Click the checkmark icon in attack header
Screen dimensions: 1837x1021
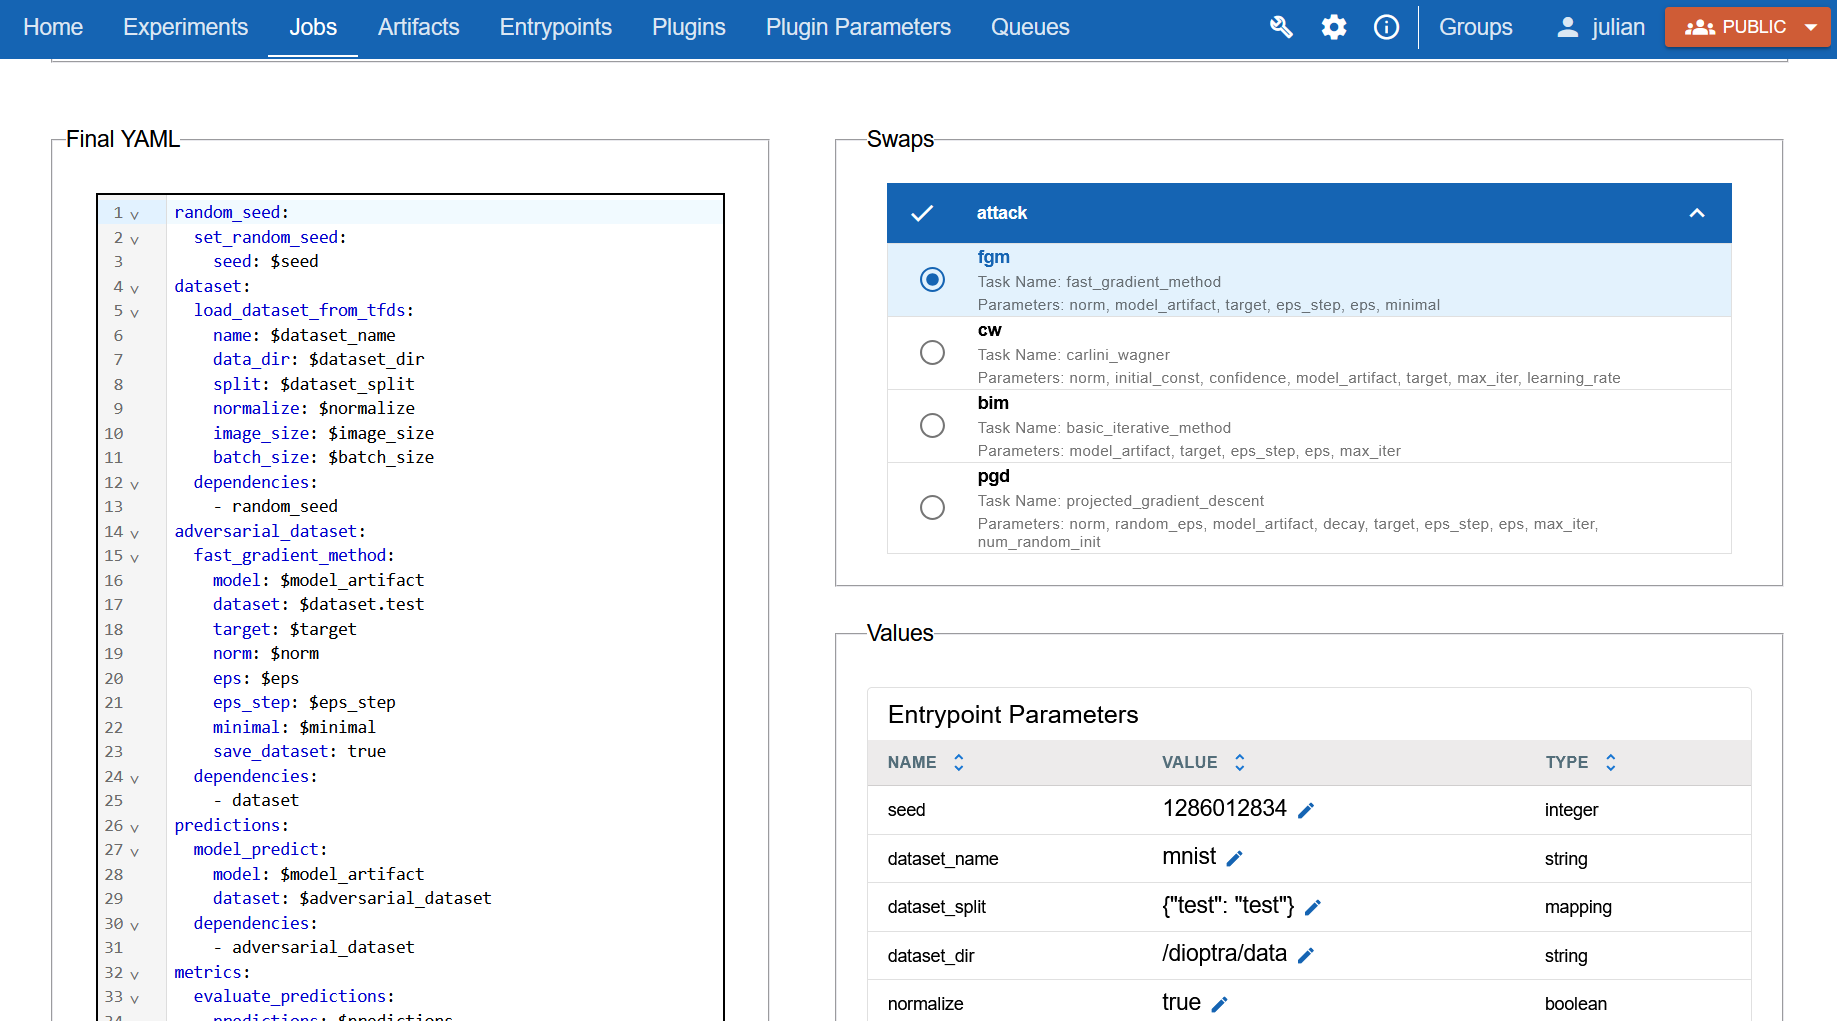[922, 213]
